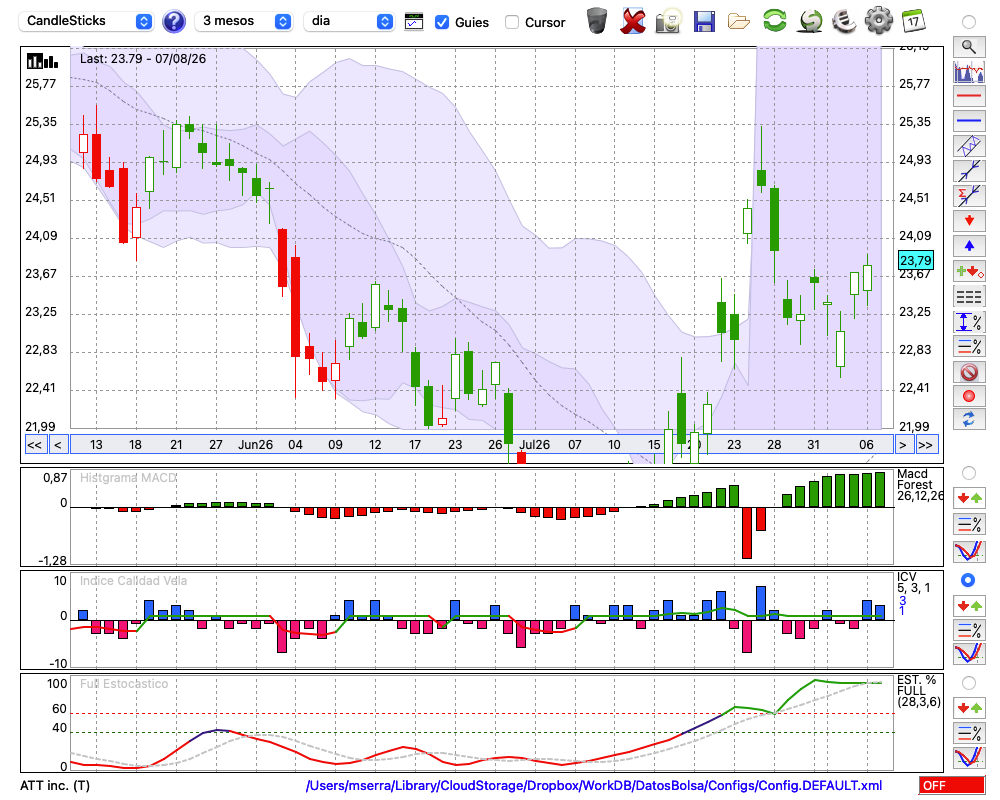Click the >> jump-to-end button
The height and width of the screenshot is (800, 1000).
[x=925, y=445]
